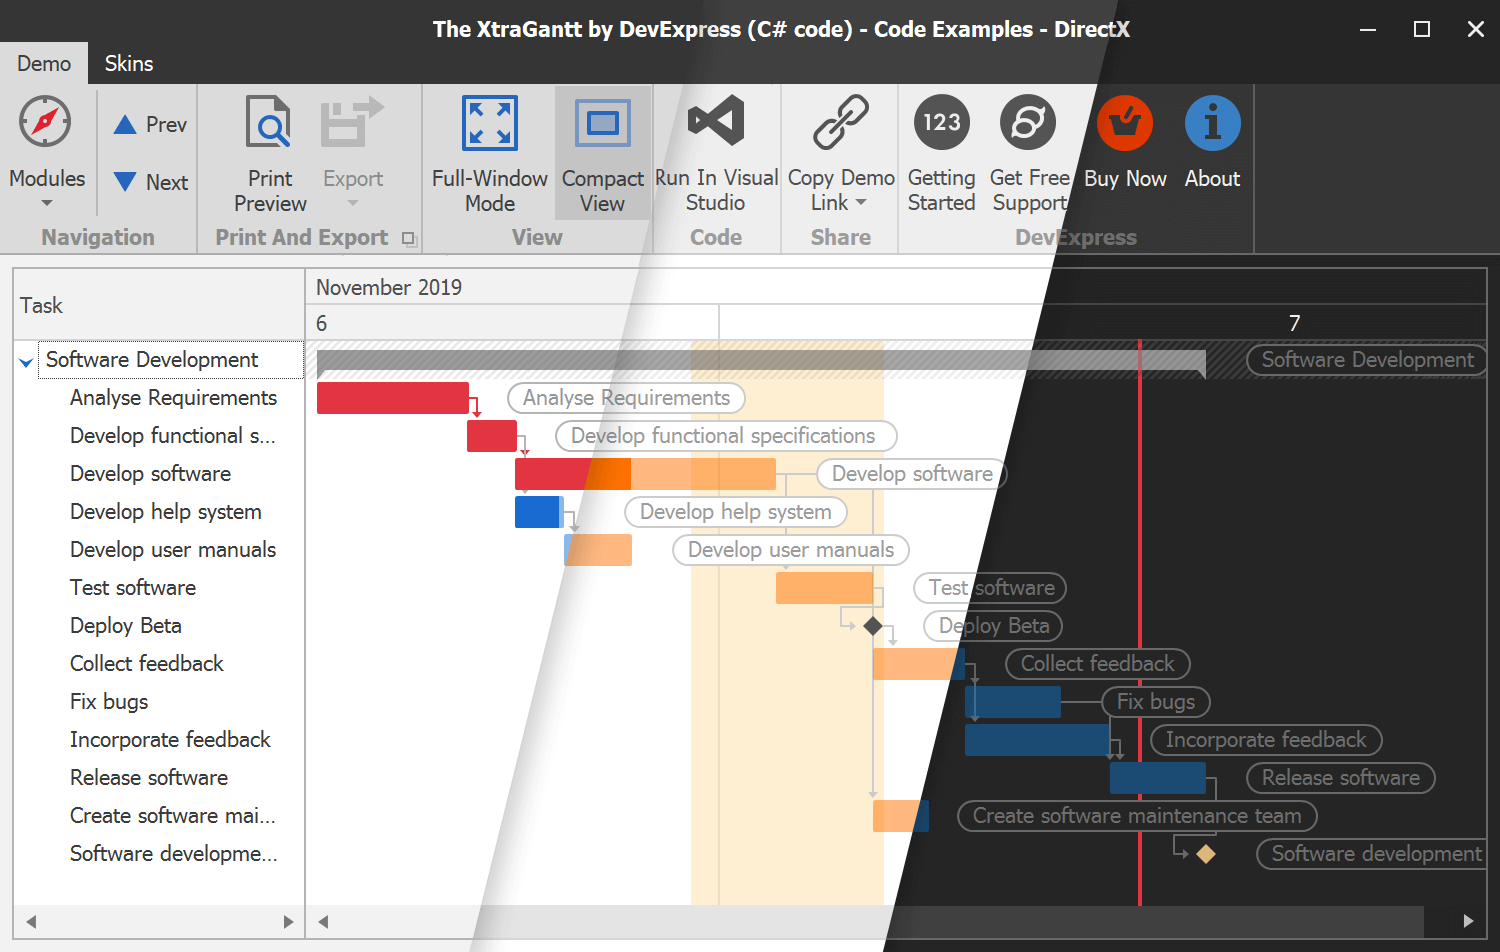
Task: Select the Fix bugs task row
Action: (x=109, y=701)
